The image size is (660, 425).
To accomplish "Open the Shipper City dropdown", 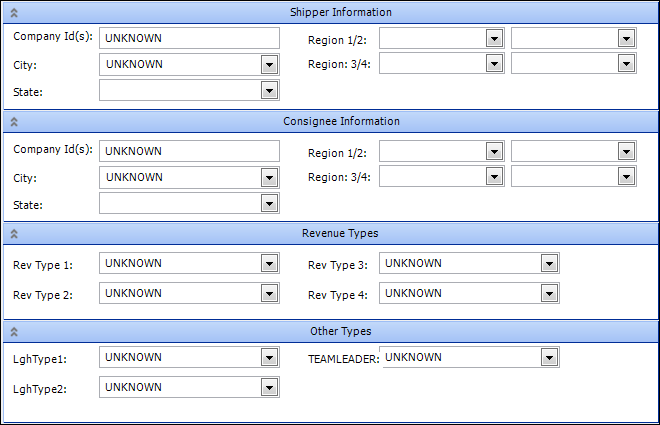I will 268,64.
